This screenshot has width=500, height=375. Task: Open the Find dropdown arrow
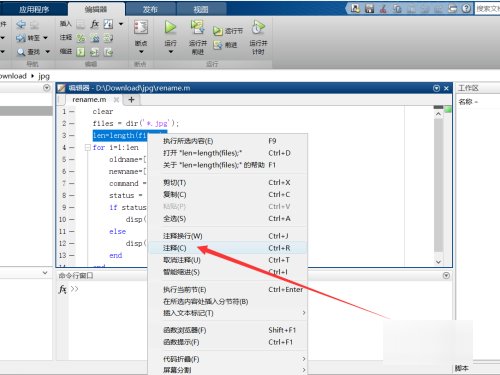coord(47,52)
